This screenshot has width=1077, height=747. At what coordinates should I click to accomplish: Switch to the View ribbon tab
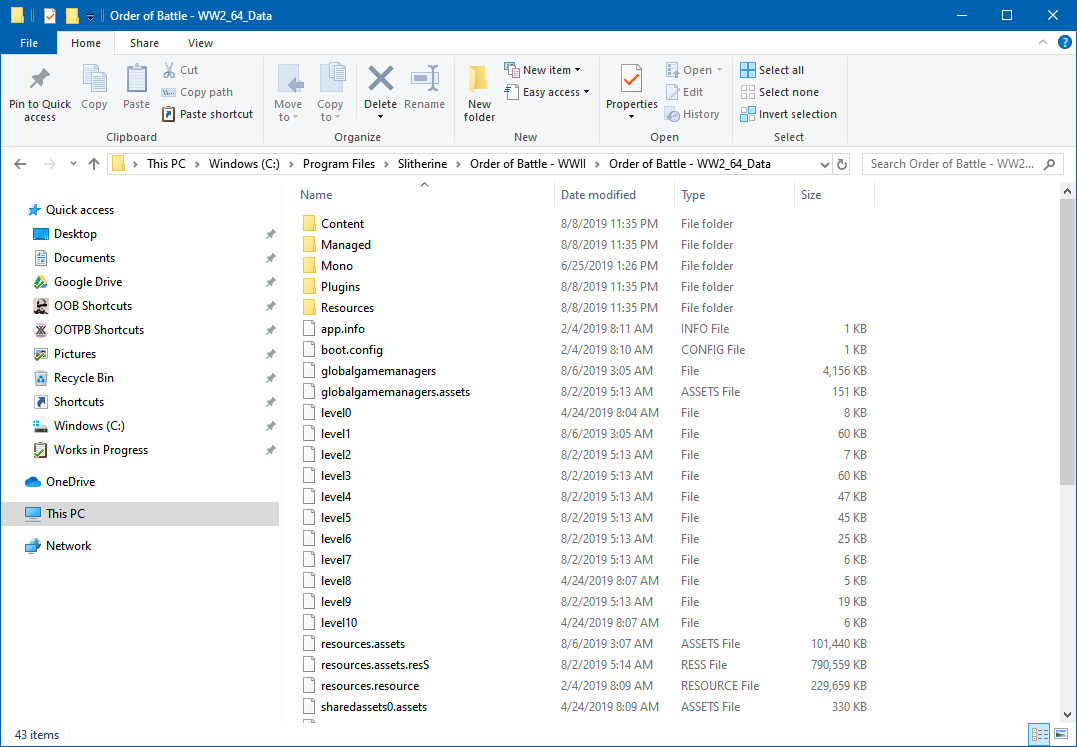click(x=200, y=43)
